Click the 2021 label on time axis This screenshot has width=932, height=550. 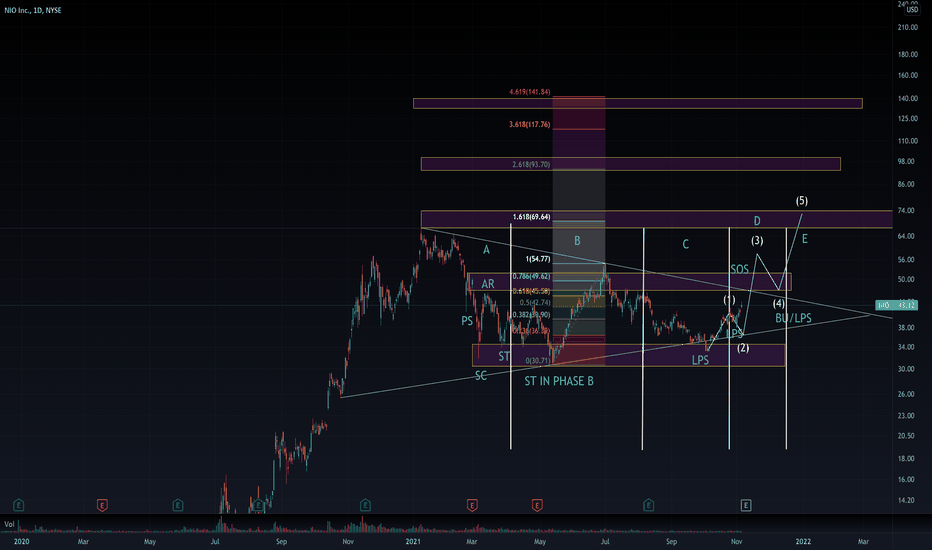[x=413, y=542]
